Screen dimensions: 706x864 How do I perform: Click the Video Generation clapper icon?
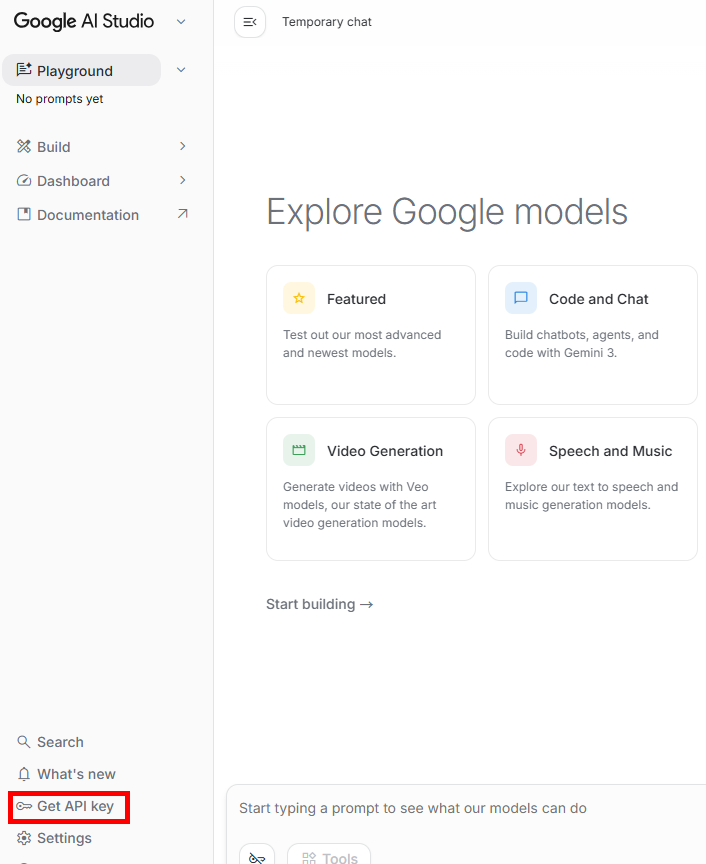(299, 450)
